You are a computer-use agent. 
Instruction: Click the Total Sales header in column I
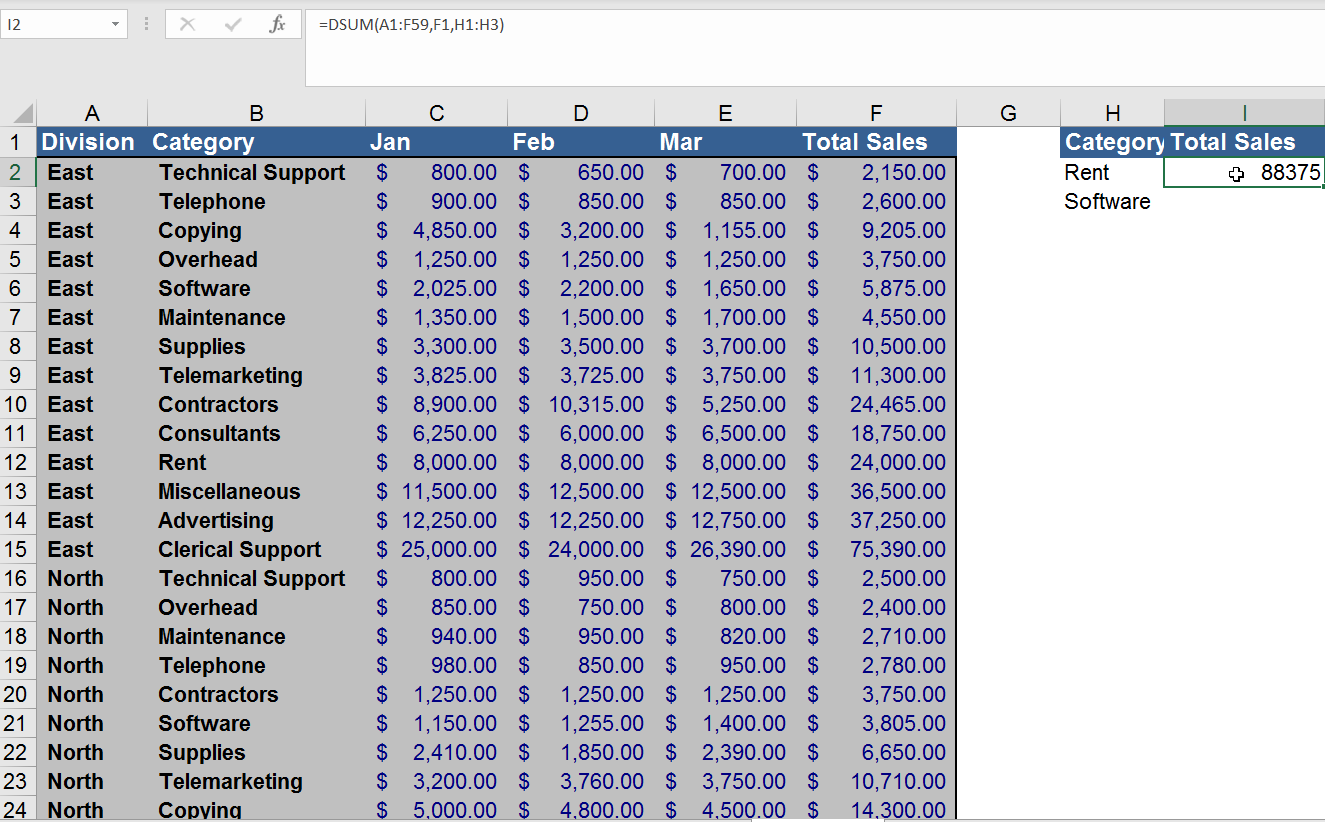pos(1244,143)
